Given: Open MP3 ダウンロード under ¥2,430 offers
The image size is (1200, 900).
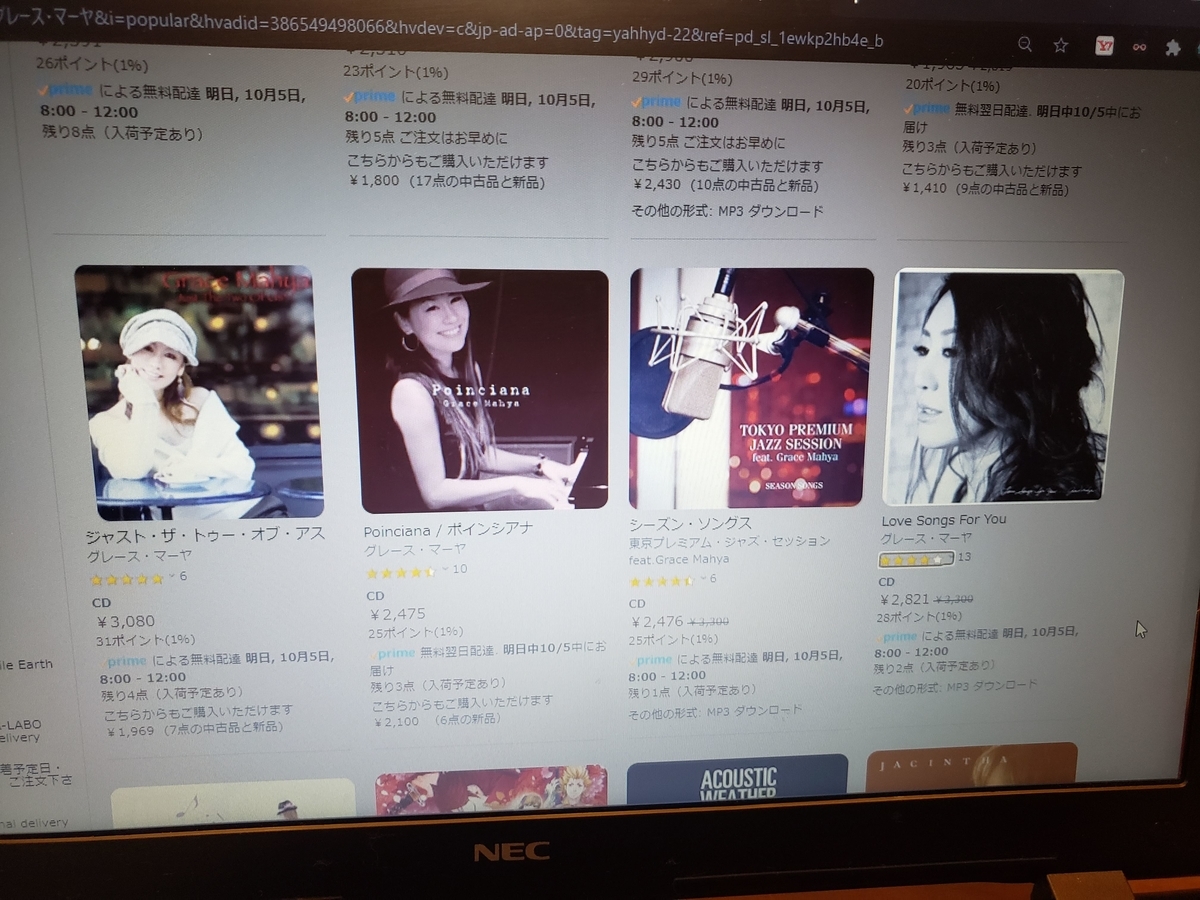Looking at the screenshot, I should 771,211.
